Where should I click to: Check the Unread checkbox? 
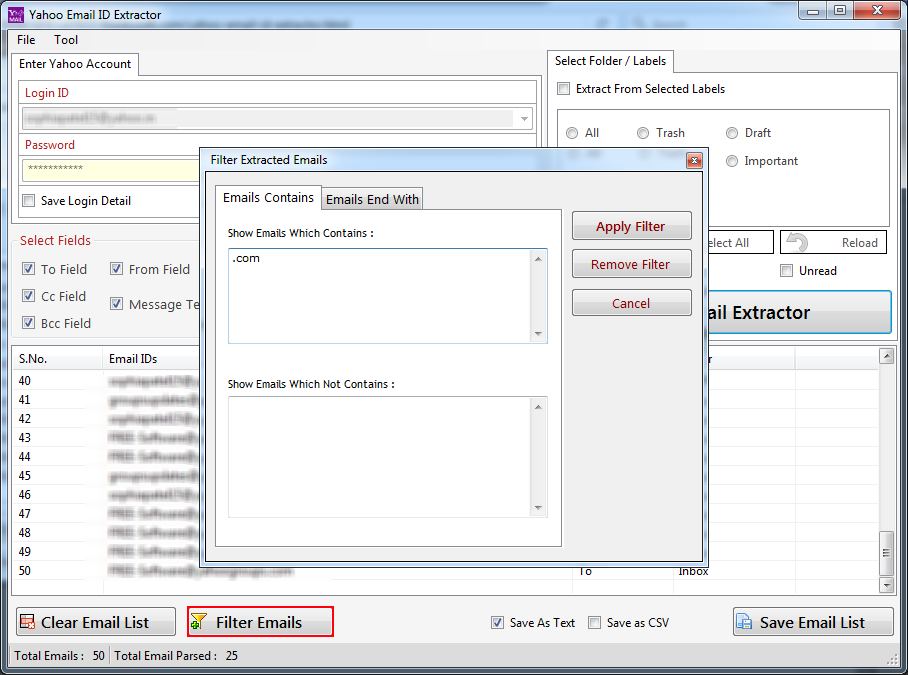click(786, 270)
